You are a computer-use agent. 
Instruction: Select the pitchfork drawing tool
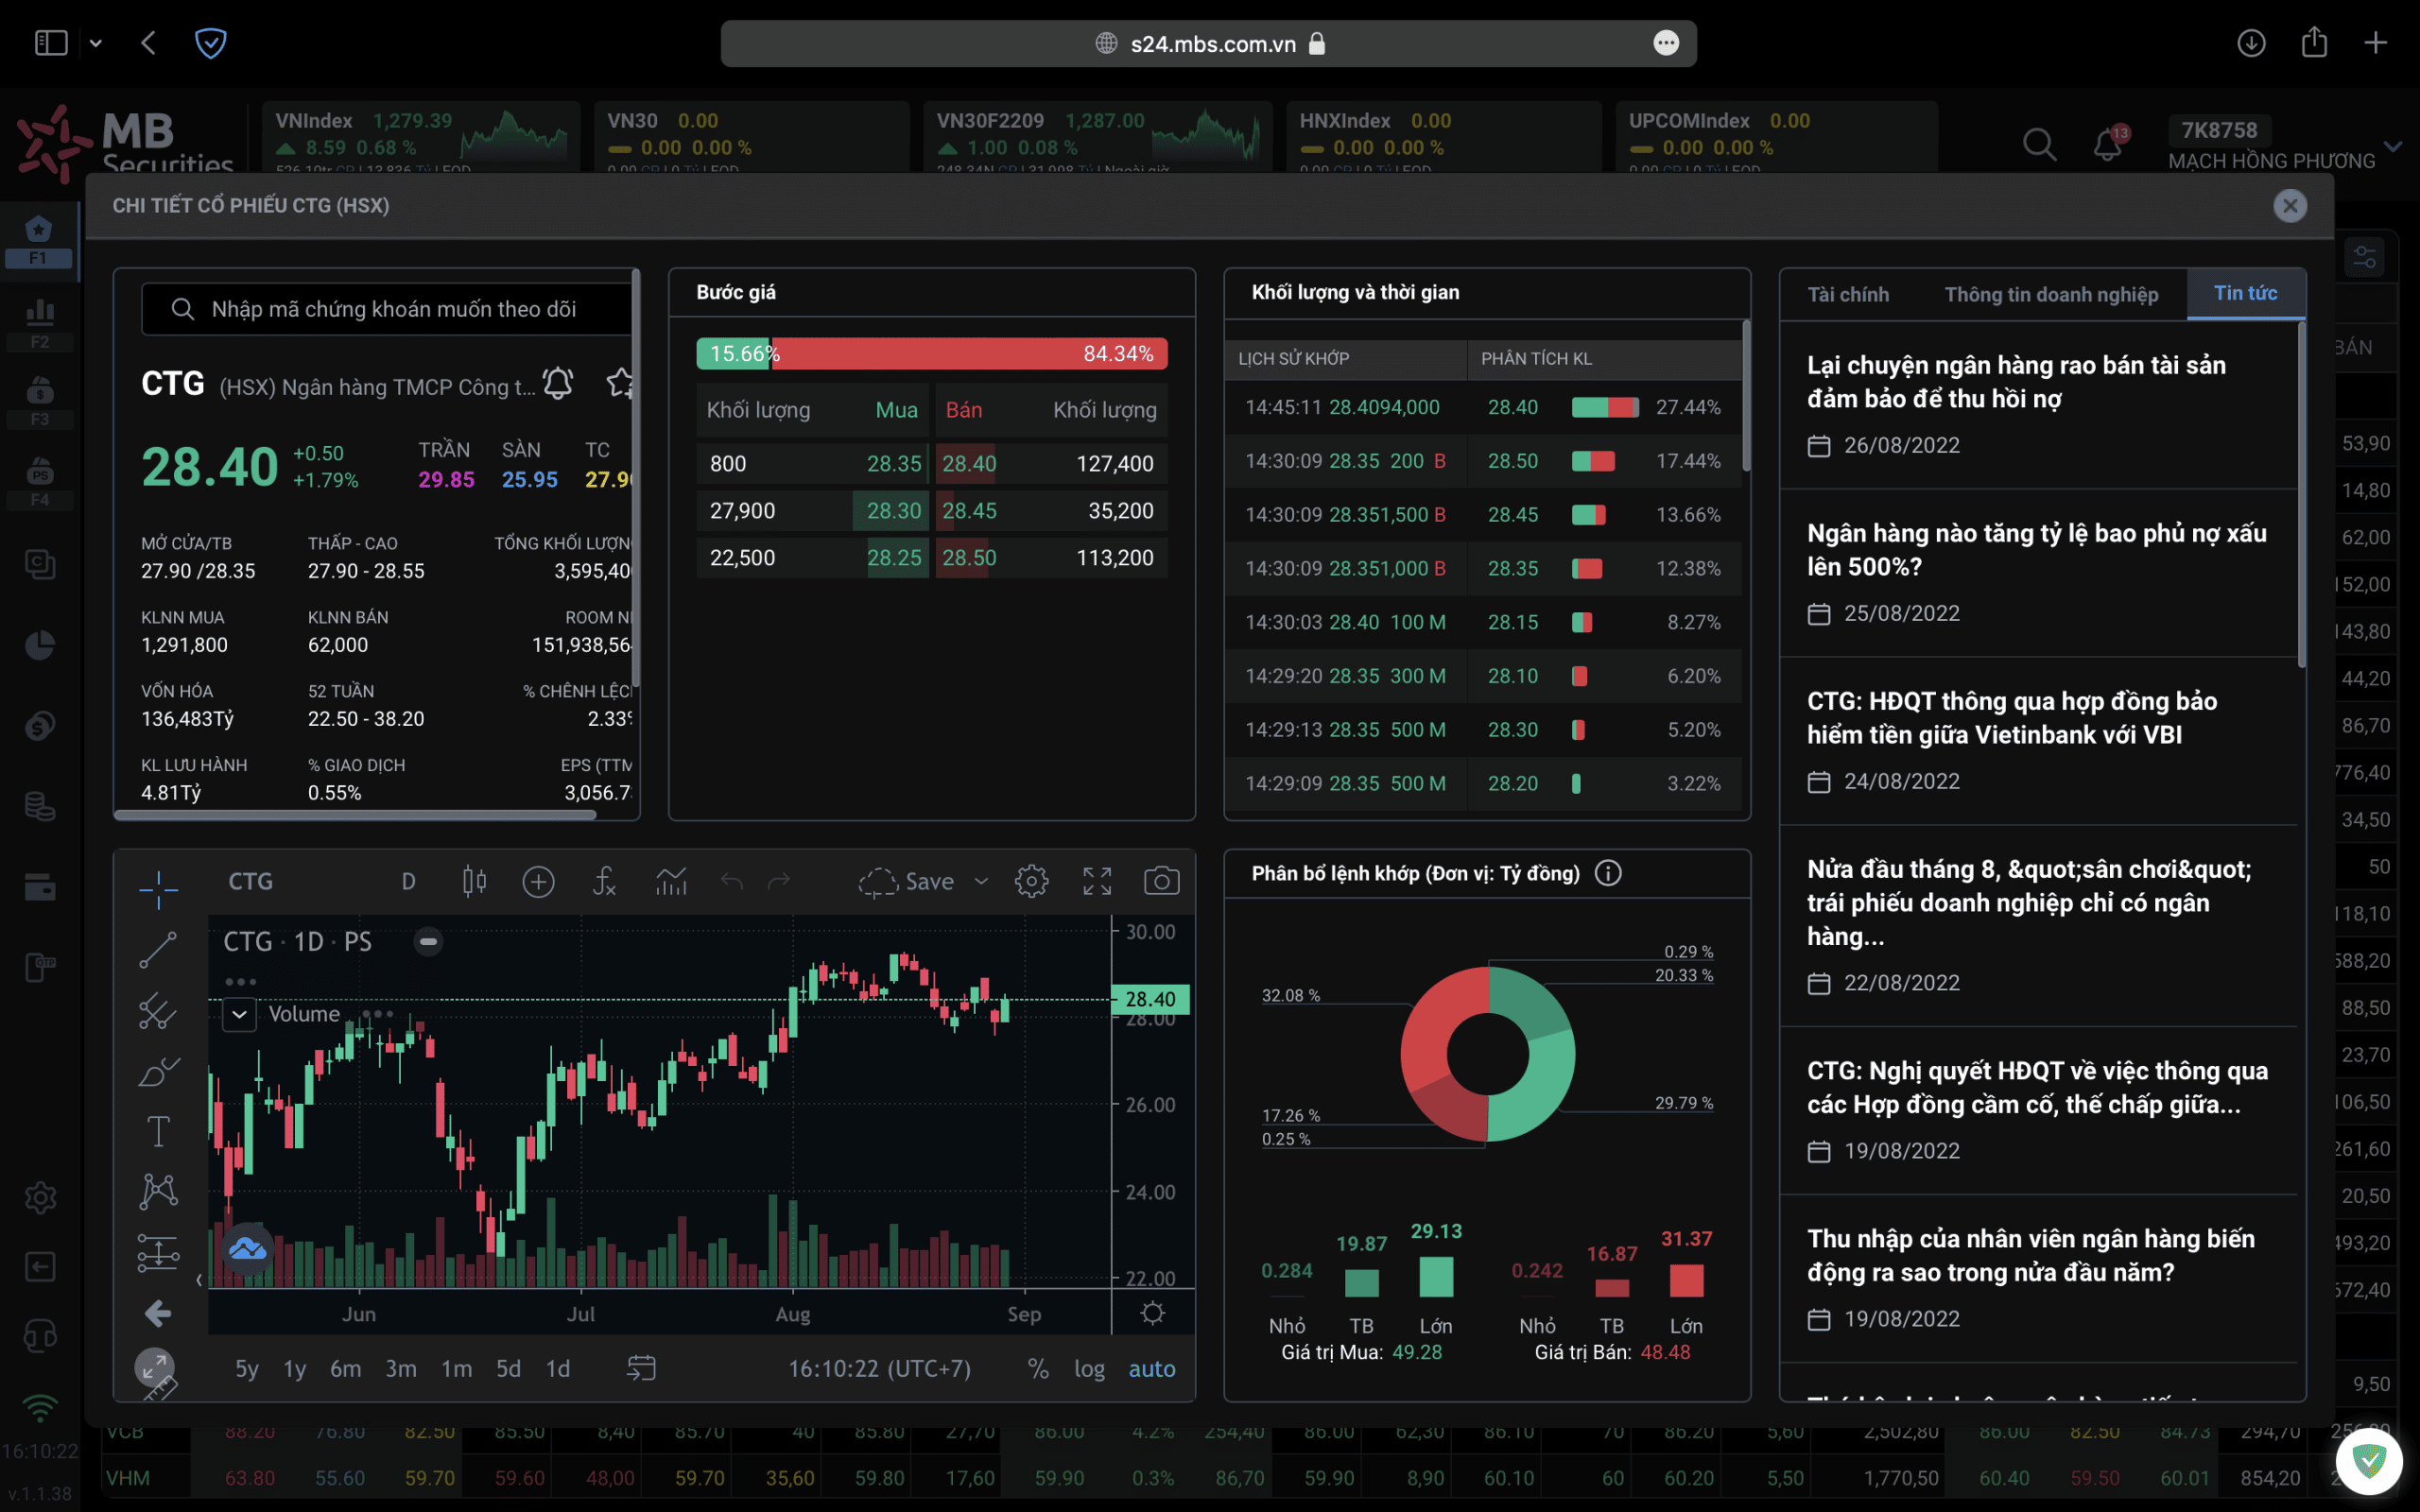[158, 1011]
